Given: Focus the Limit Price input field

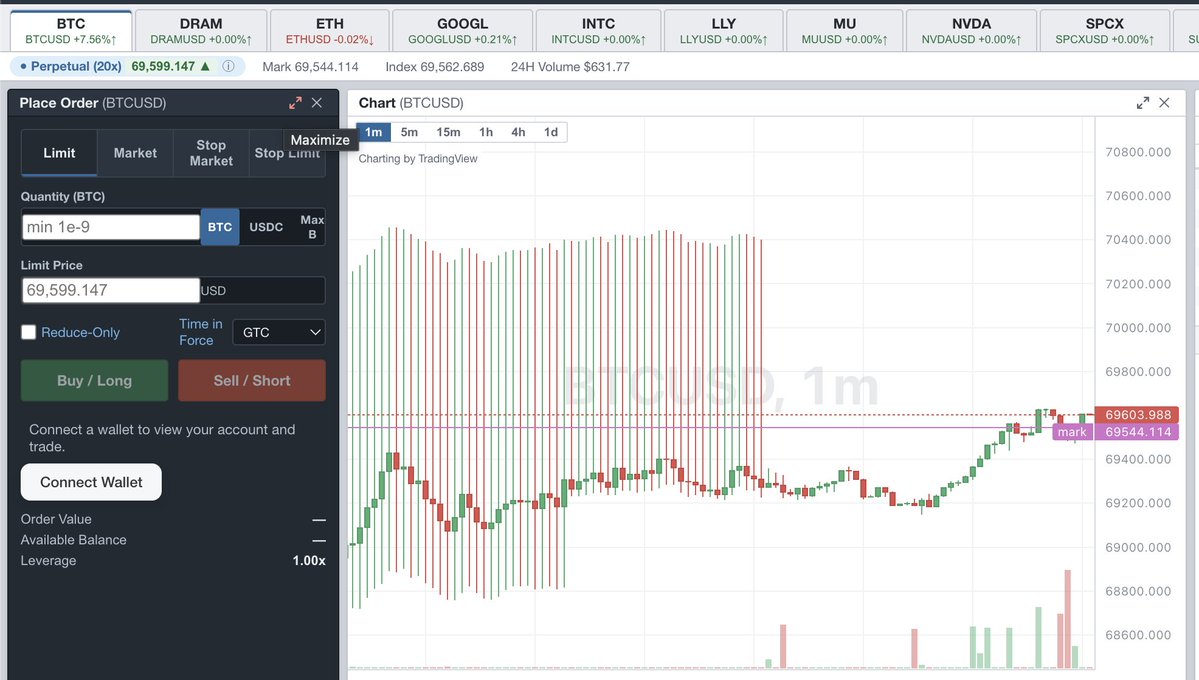Looking at the screenshot, I should (x=111, y=291).
